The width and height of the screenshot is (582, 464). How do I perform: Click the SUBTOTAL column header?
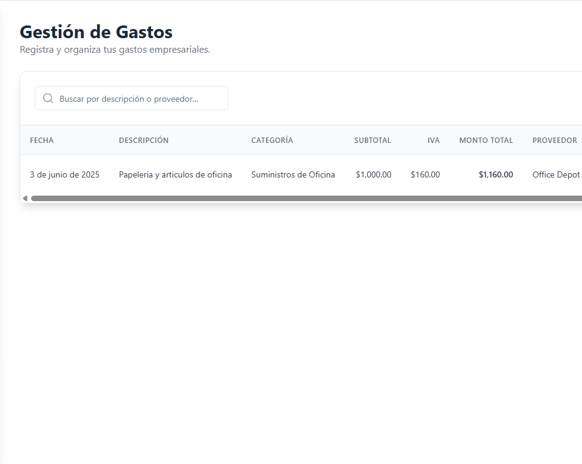372,140
